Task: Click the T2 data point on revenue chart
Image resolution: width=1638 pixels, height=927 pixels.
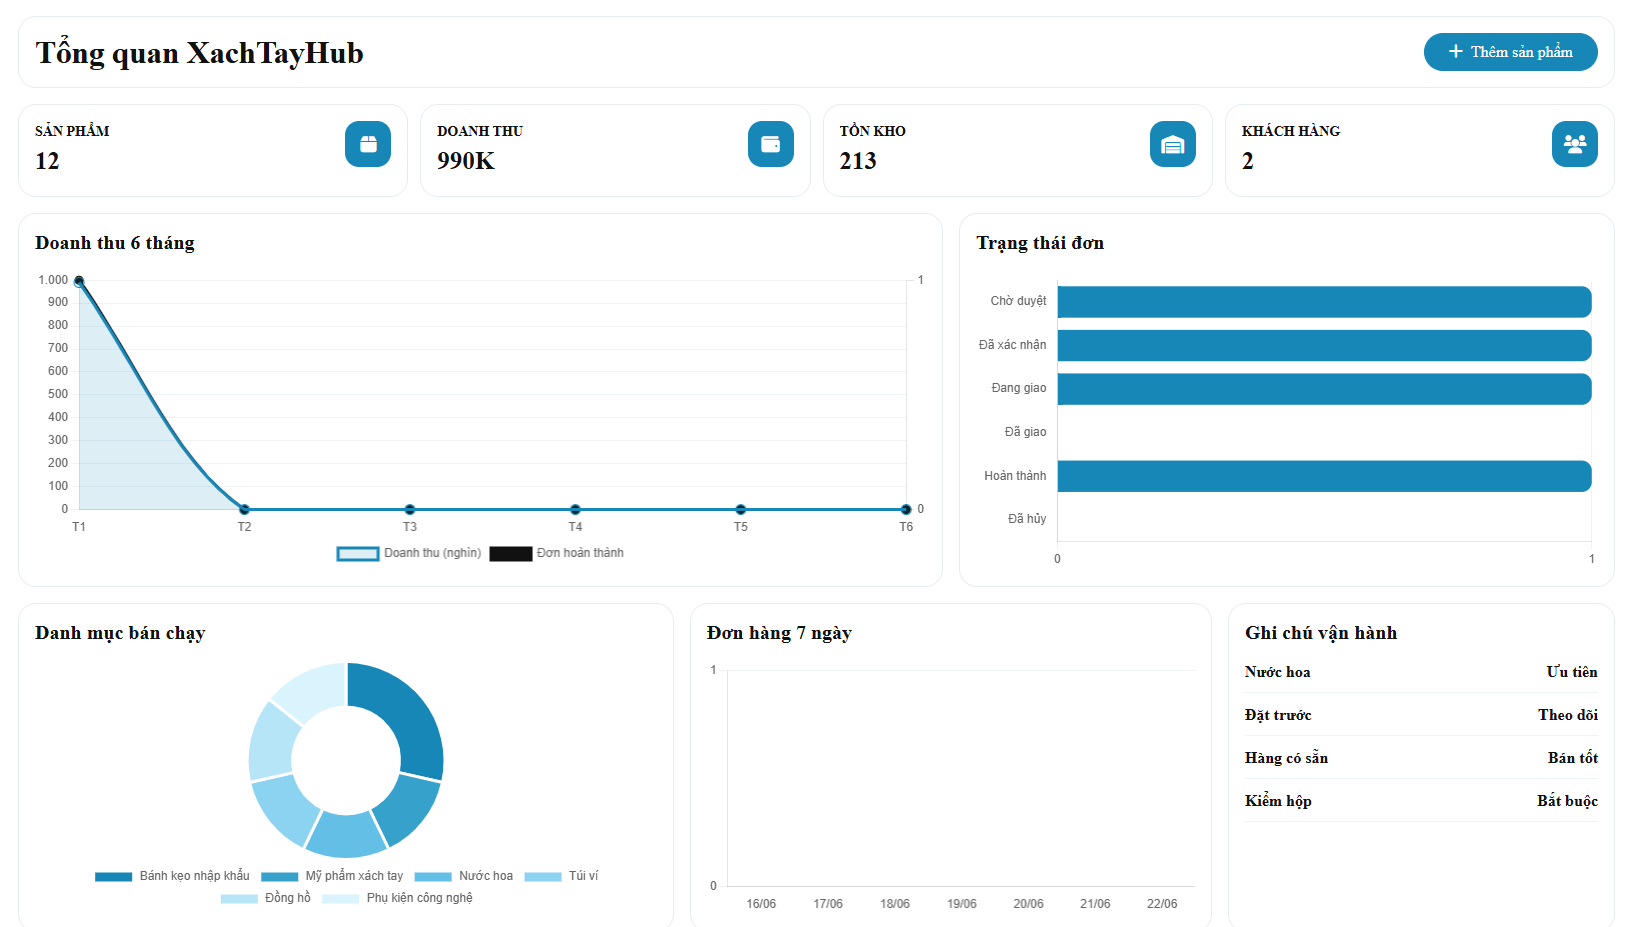Action: coord(244,509)
